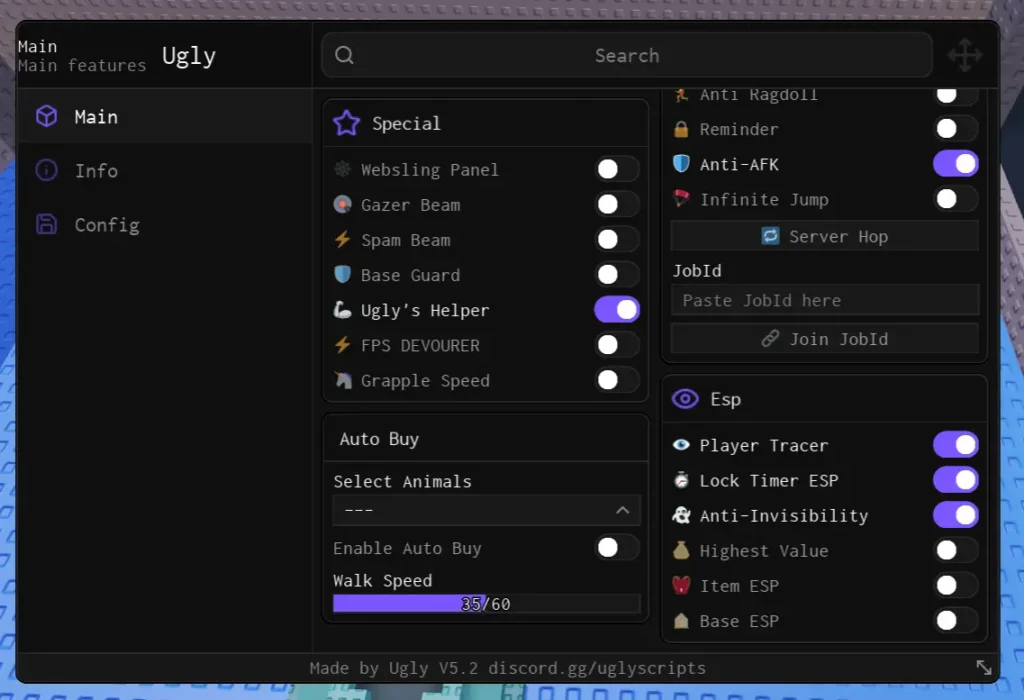Image resolution: width=1024 pixels, height=700 pixels.
Task: Click the search magnifier icon
Action: click(344, 55)
